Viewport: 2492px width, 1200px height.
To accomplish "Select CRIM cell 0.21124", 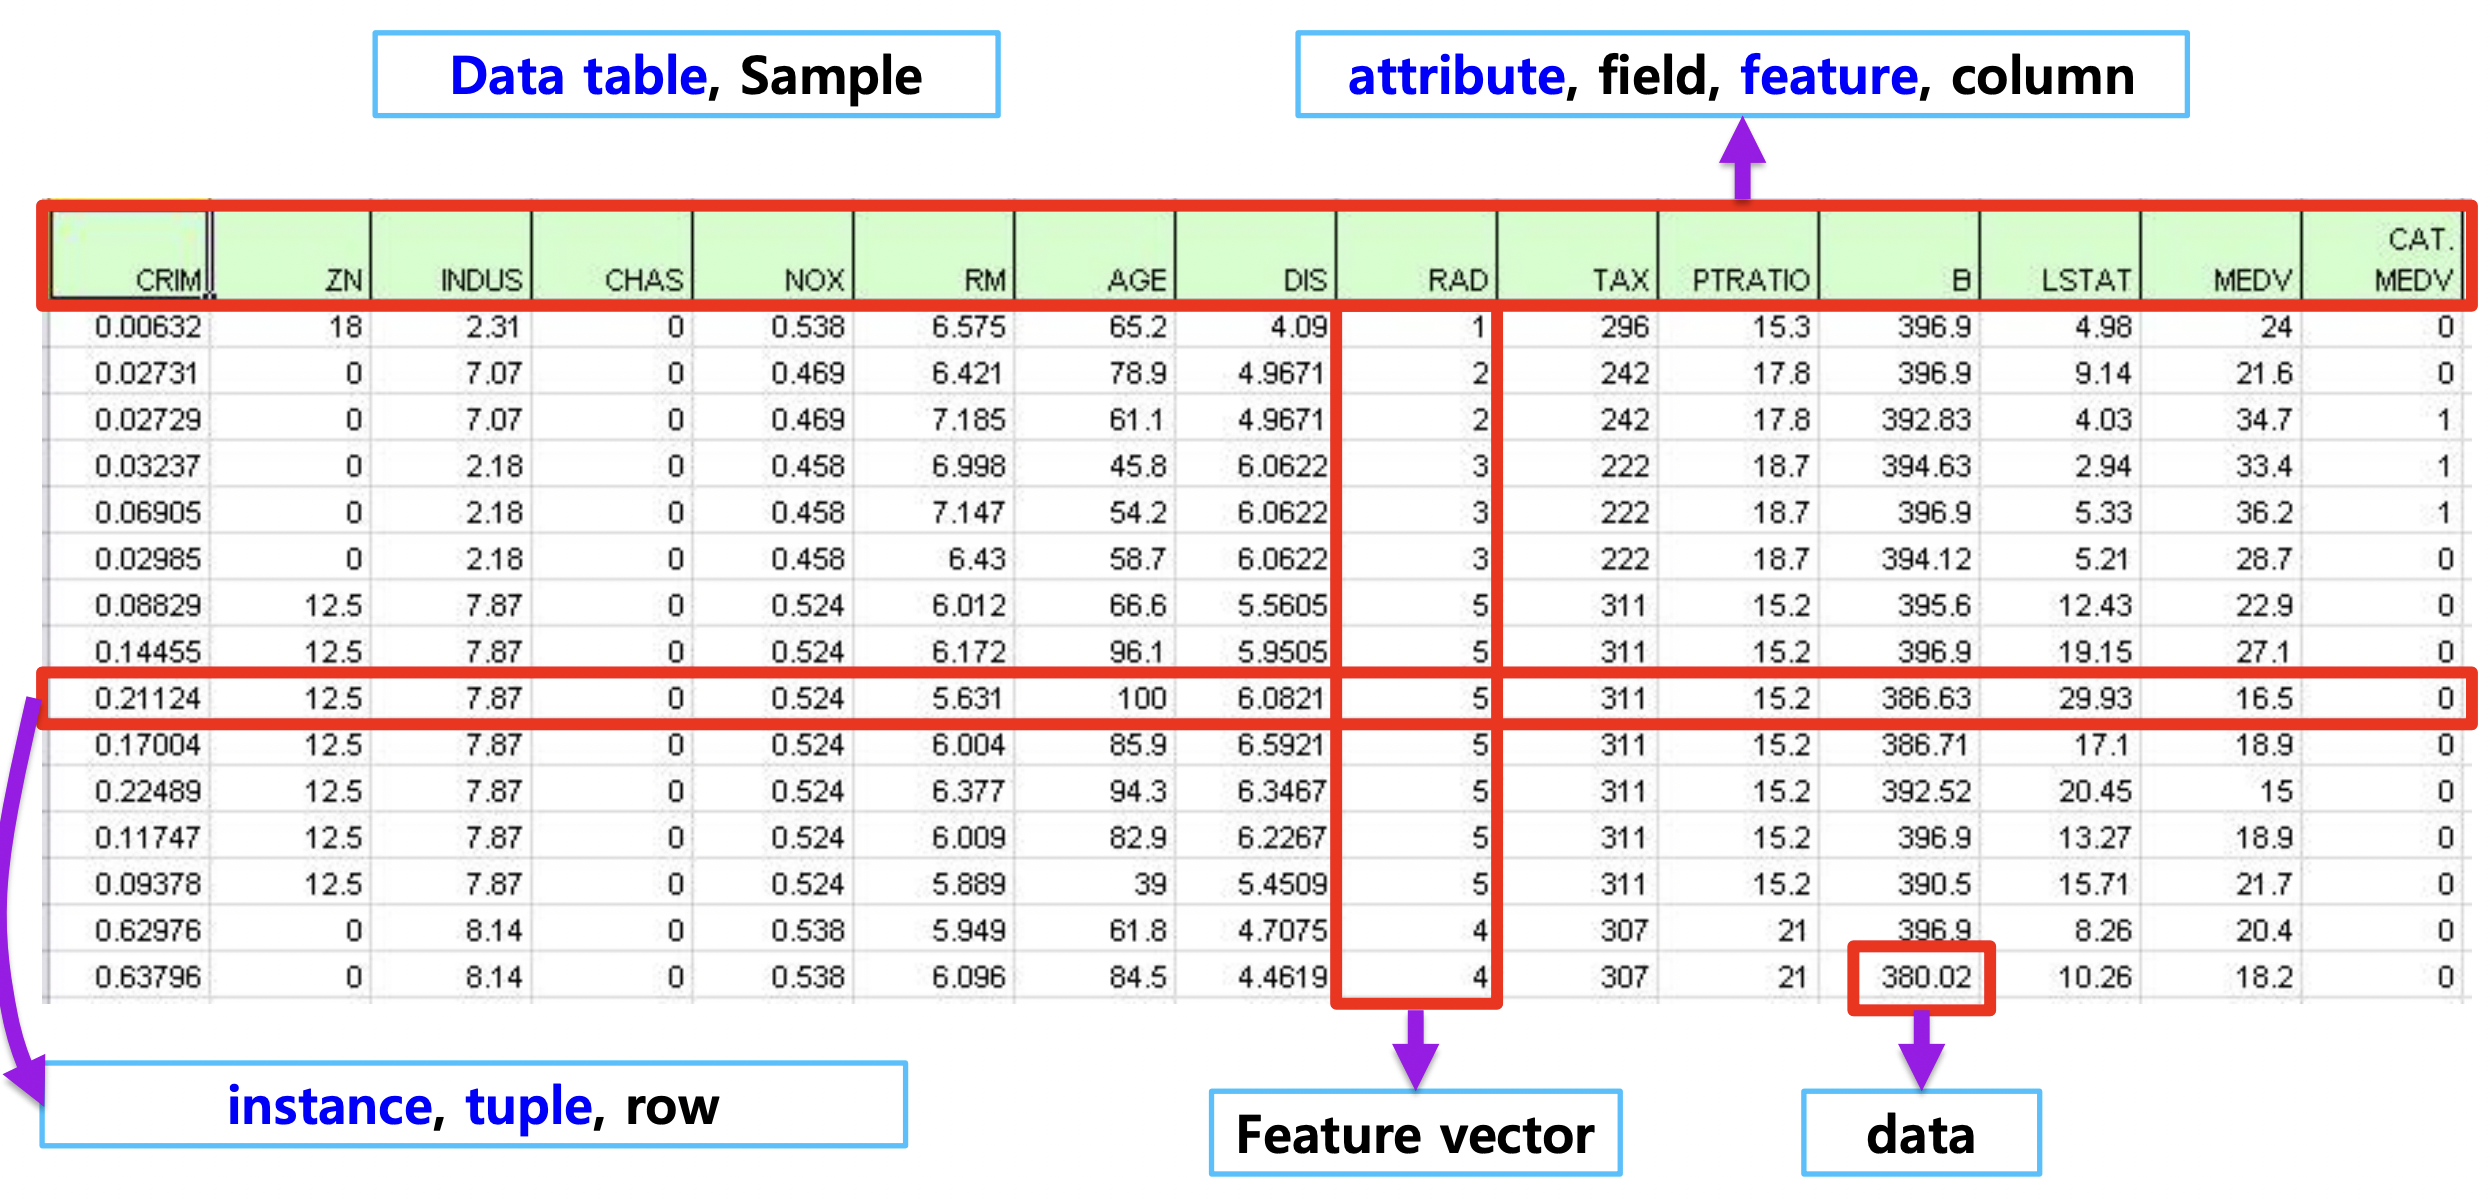I will point(131,698).
